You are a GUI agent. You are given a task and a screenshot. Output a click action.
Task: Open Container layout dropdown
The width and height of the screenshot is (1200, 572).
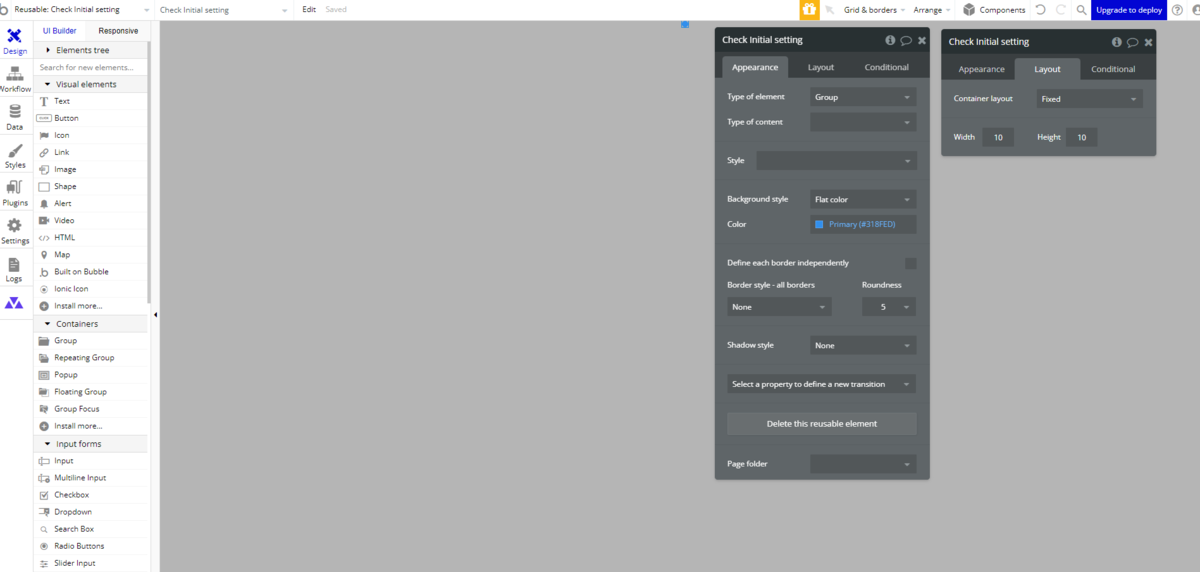[x=1088, y=99]
